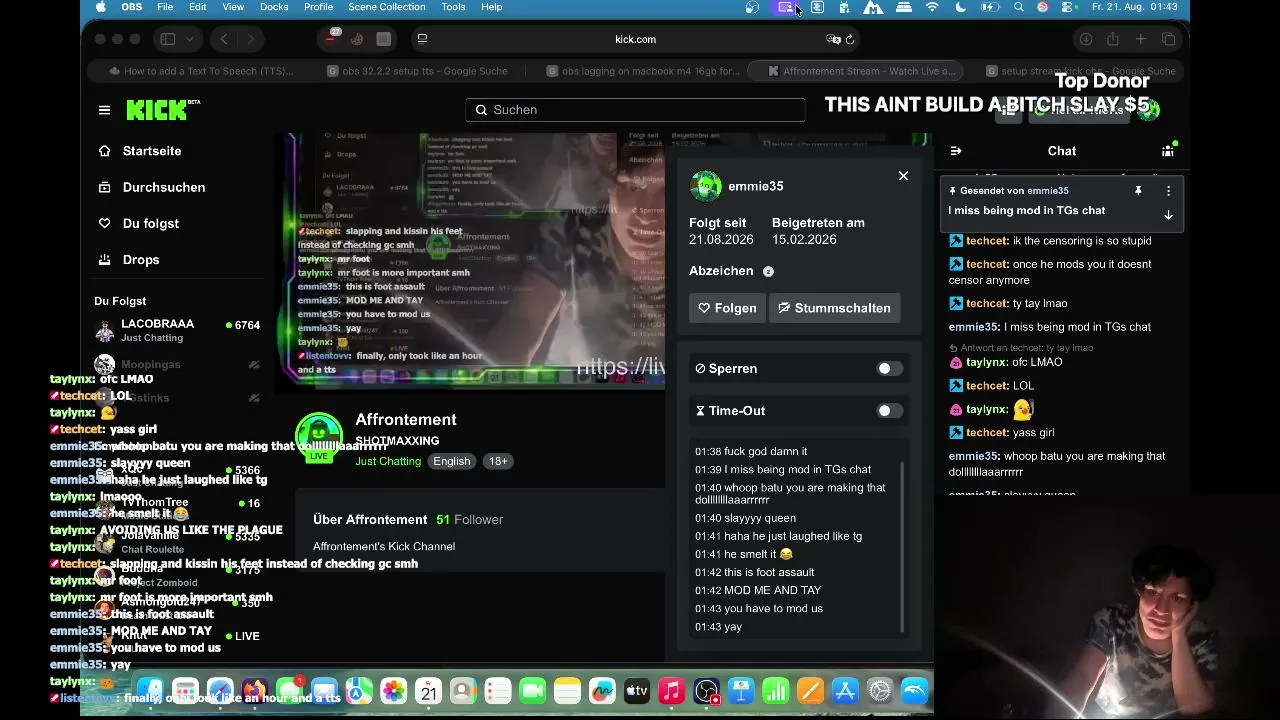Show Safari tab overview

(1168, 39)
